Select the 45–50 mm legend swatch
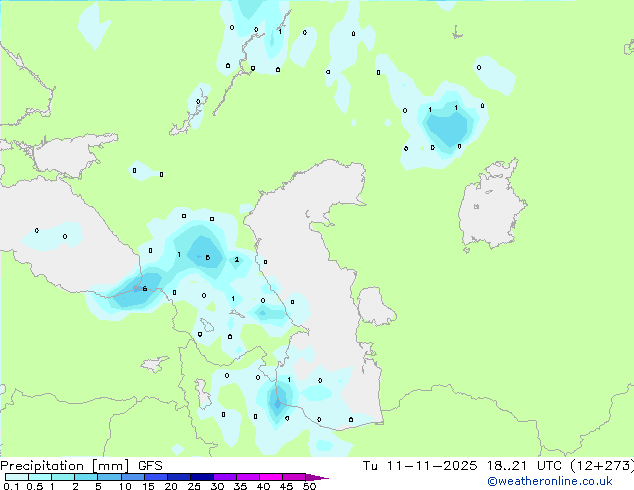 (294, 477)
